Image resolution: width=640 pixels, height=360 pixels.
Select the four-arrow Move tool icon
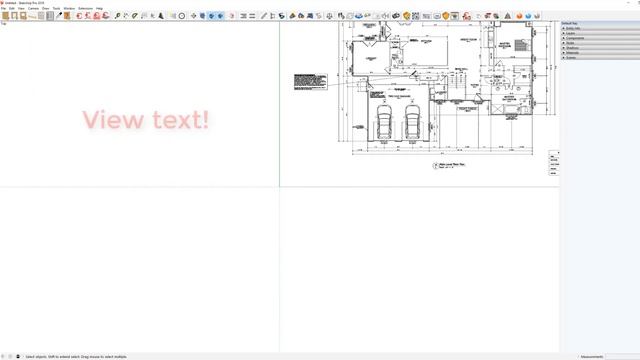click(193, 16)
